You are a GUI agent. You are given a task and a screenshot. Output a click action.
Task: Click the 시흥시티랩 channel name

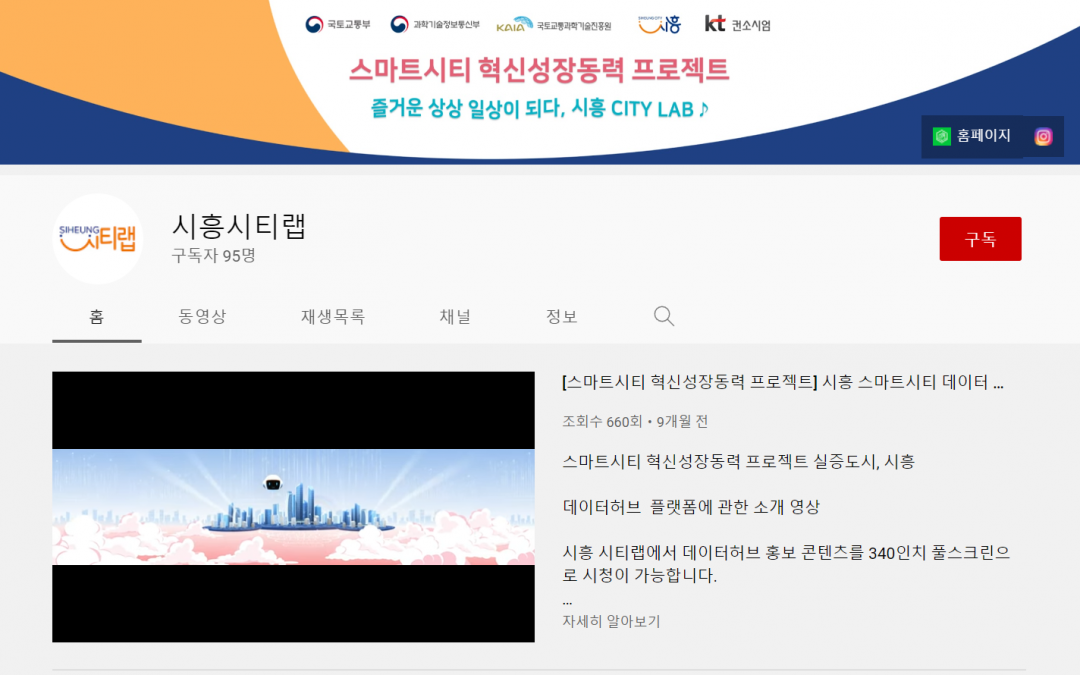click(x=239, y=226)
